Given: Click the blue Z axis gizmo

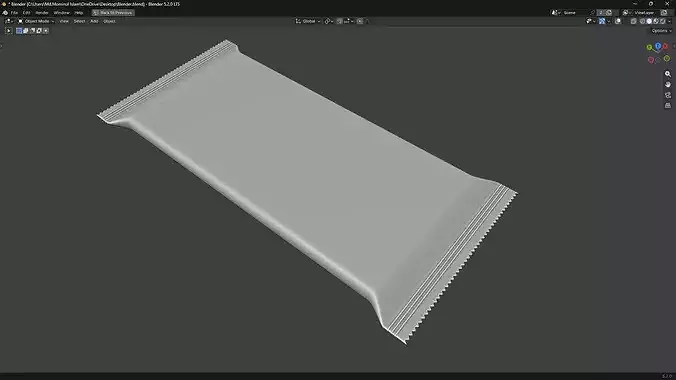Looking at the screenshot, I should coord(658,46).
